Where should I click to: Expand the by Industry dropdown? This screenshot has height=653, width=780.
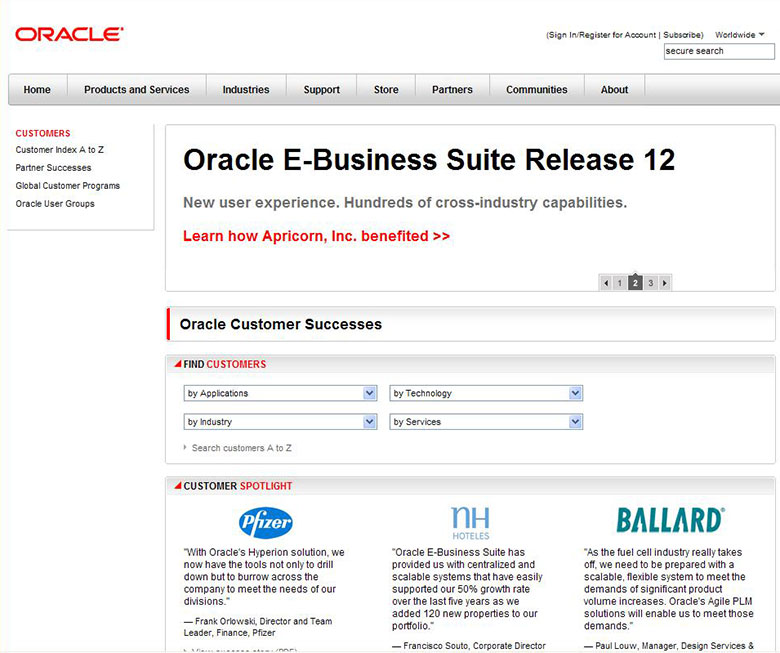280,422
